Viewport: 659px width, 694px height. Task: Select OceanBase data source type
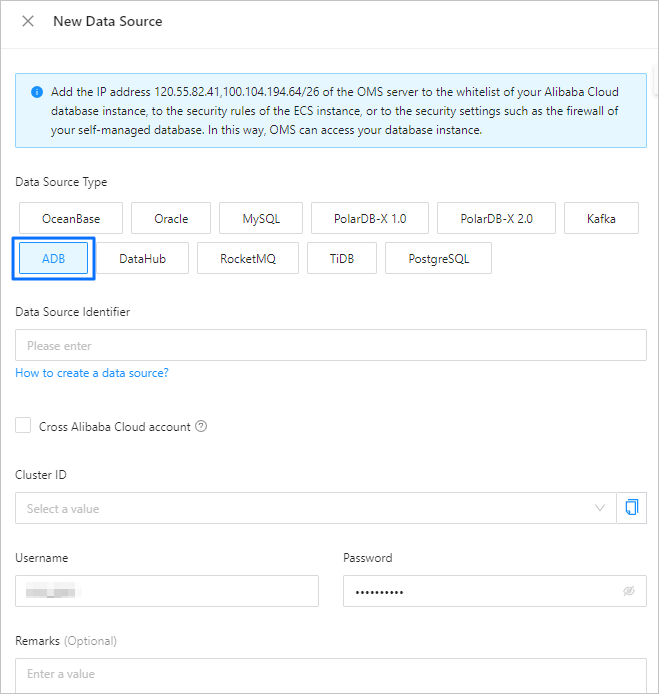click(x=71, y=218)
